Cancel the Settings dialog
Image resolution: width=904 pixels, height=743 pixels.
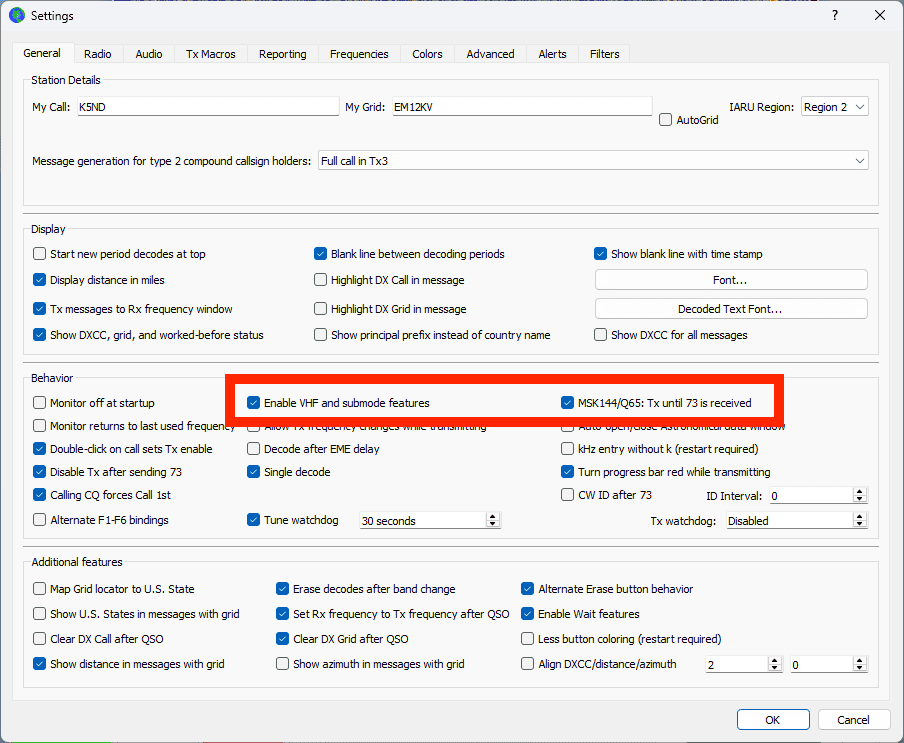pos(853,720)
